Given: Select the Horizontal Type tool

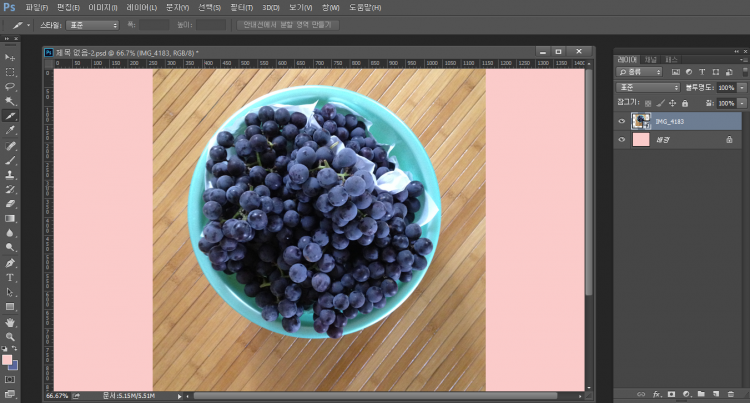Looking at the screenshot, I should click(10, 277).
